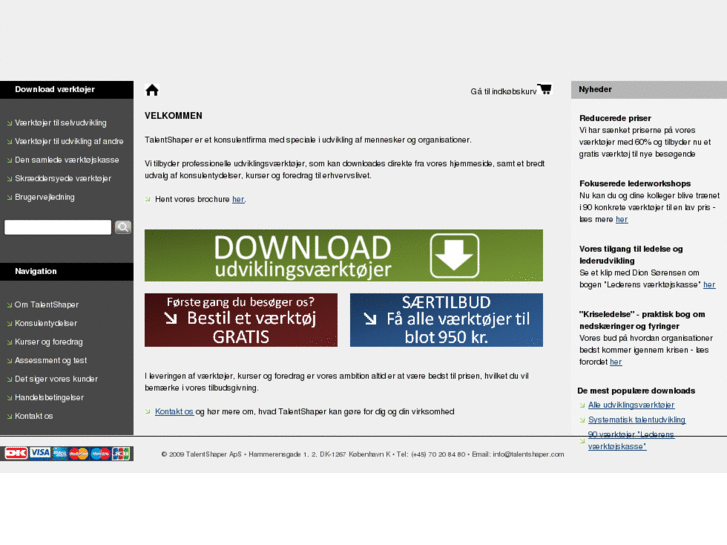Screen dimensions: 727x545
Task: Open Brugervejledning menu item
Action: [x=45, y=197]
